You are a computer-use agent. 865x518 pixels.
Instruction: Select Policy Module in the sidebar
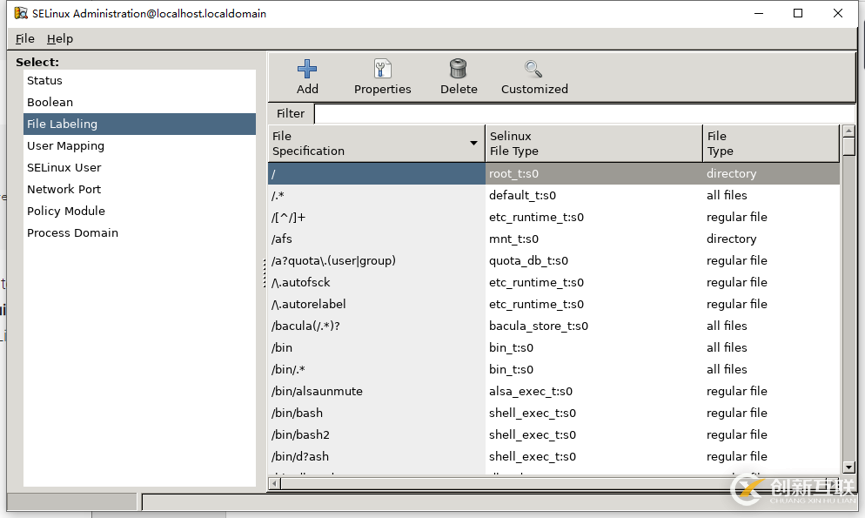point(140,211)
